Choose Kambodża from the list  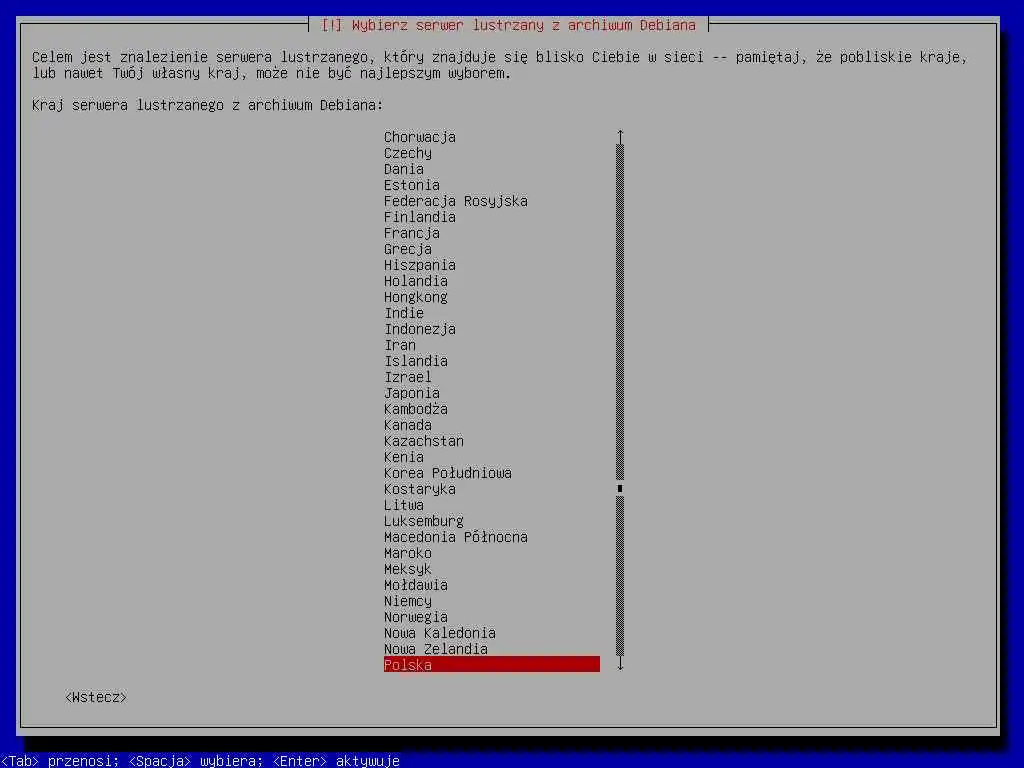[415, 409]
